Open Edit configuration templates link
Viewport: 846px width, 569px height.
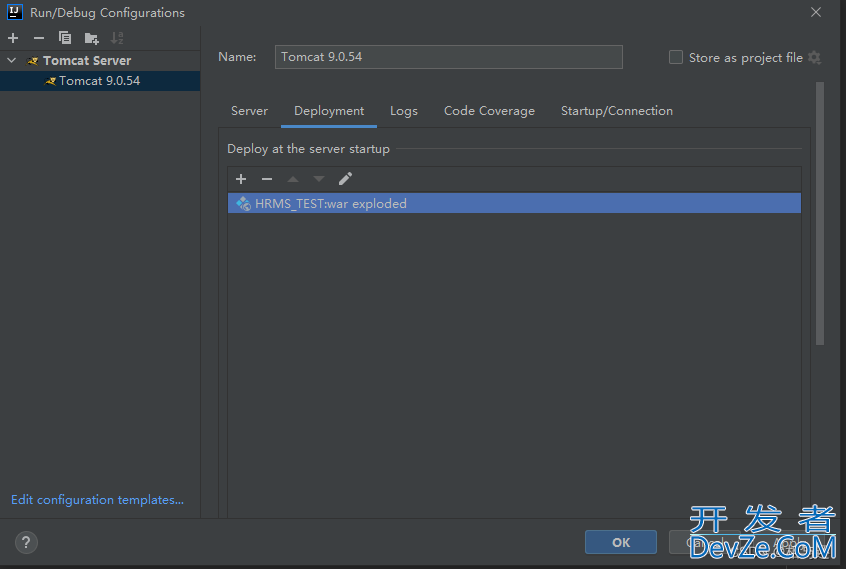pos(97,500)
